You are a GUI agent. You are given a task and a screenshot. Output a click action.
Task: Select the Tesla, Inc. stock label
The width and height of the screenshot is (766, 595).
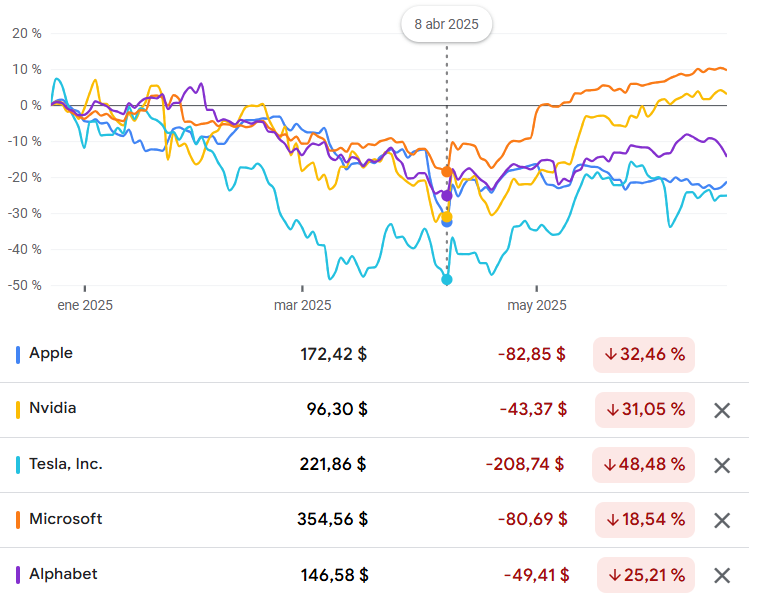coord(66,464)
